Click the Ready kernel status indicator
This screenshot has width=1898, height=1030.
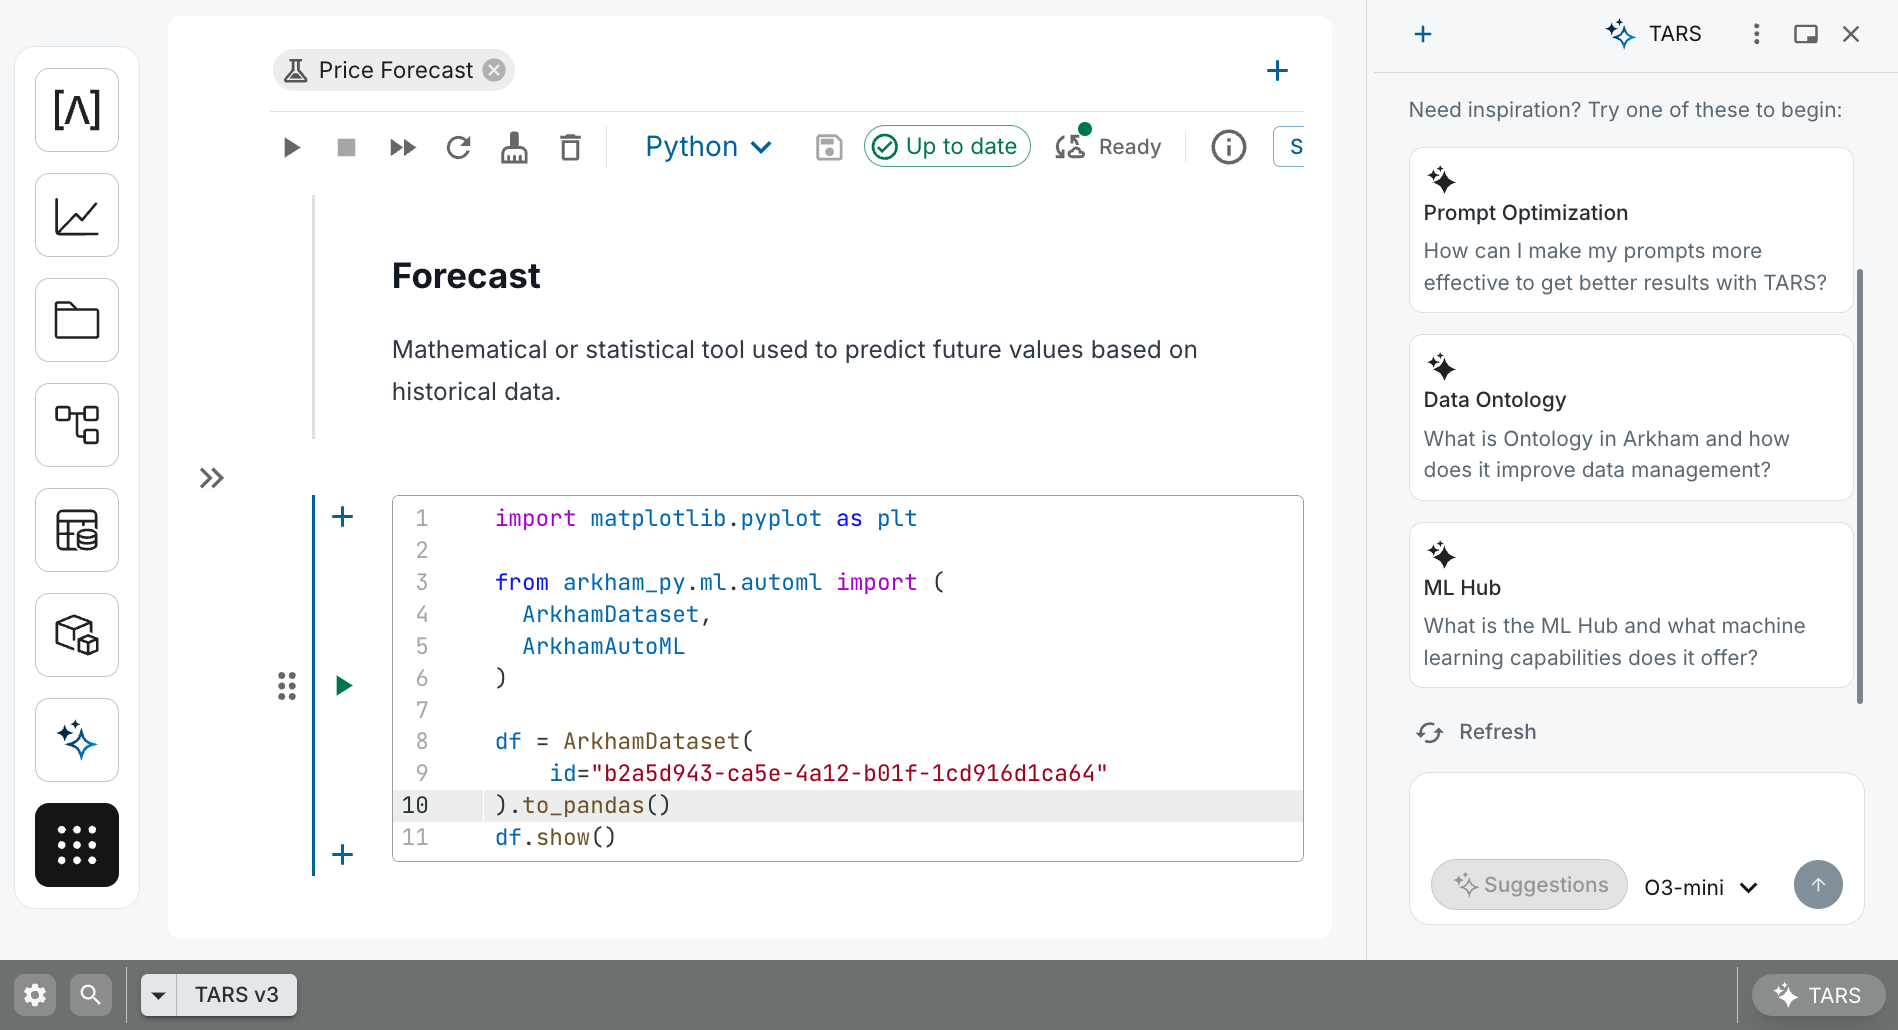(x=1108, y=147)
